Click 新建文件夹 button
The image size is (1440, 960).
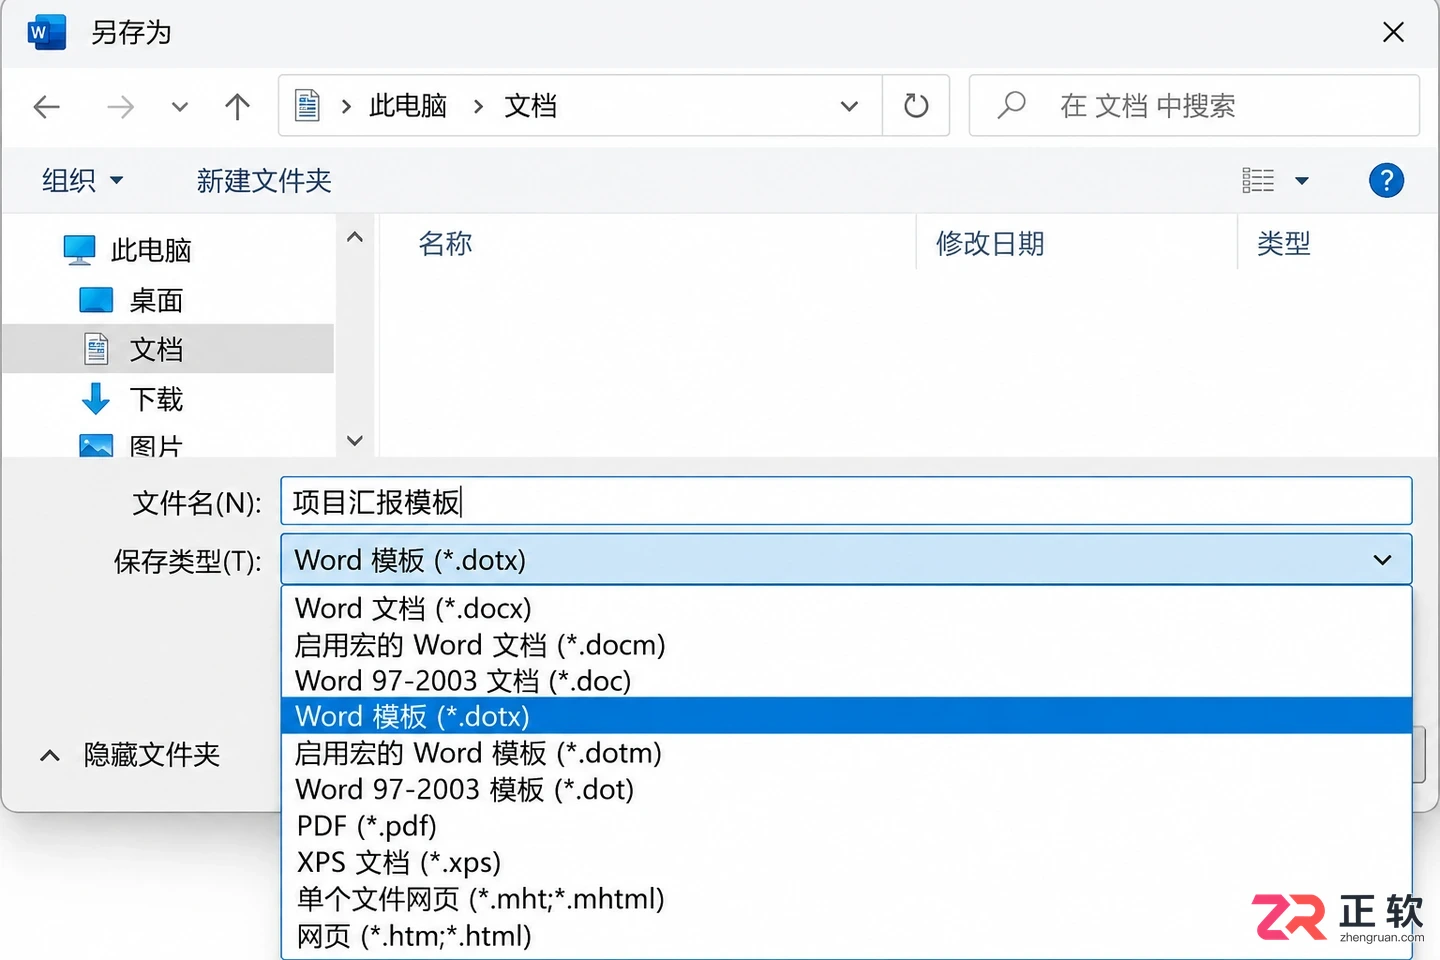pos(264,180)
